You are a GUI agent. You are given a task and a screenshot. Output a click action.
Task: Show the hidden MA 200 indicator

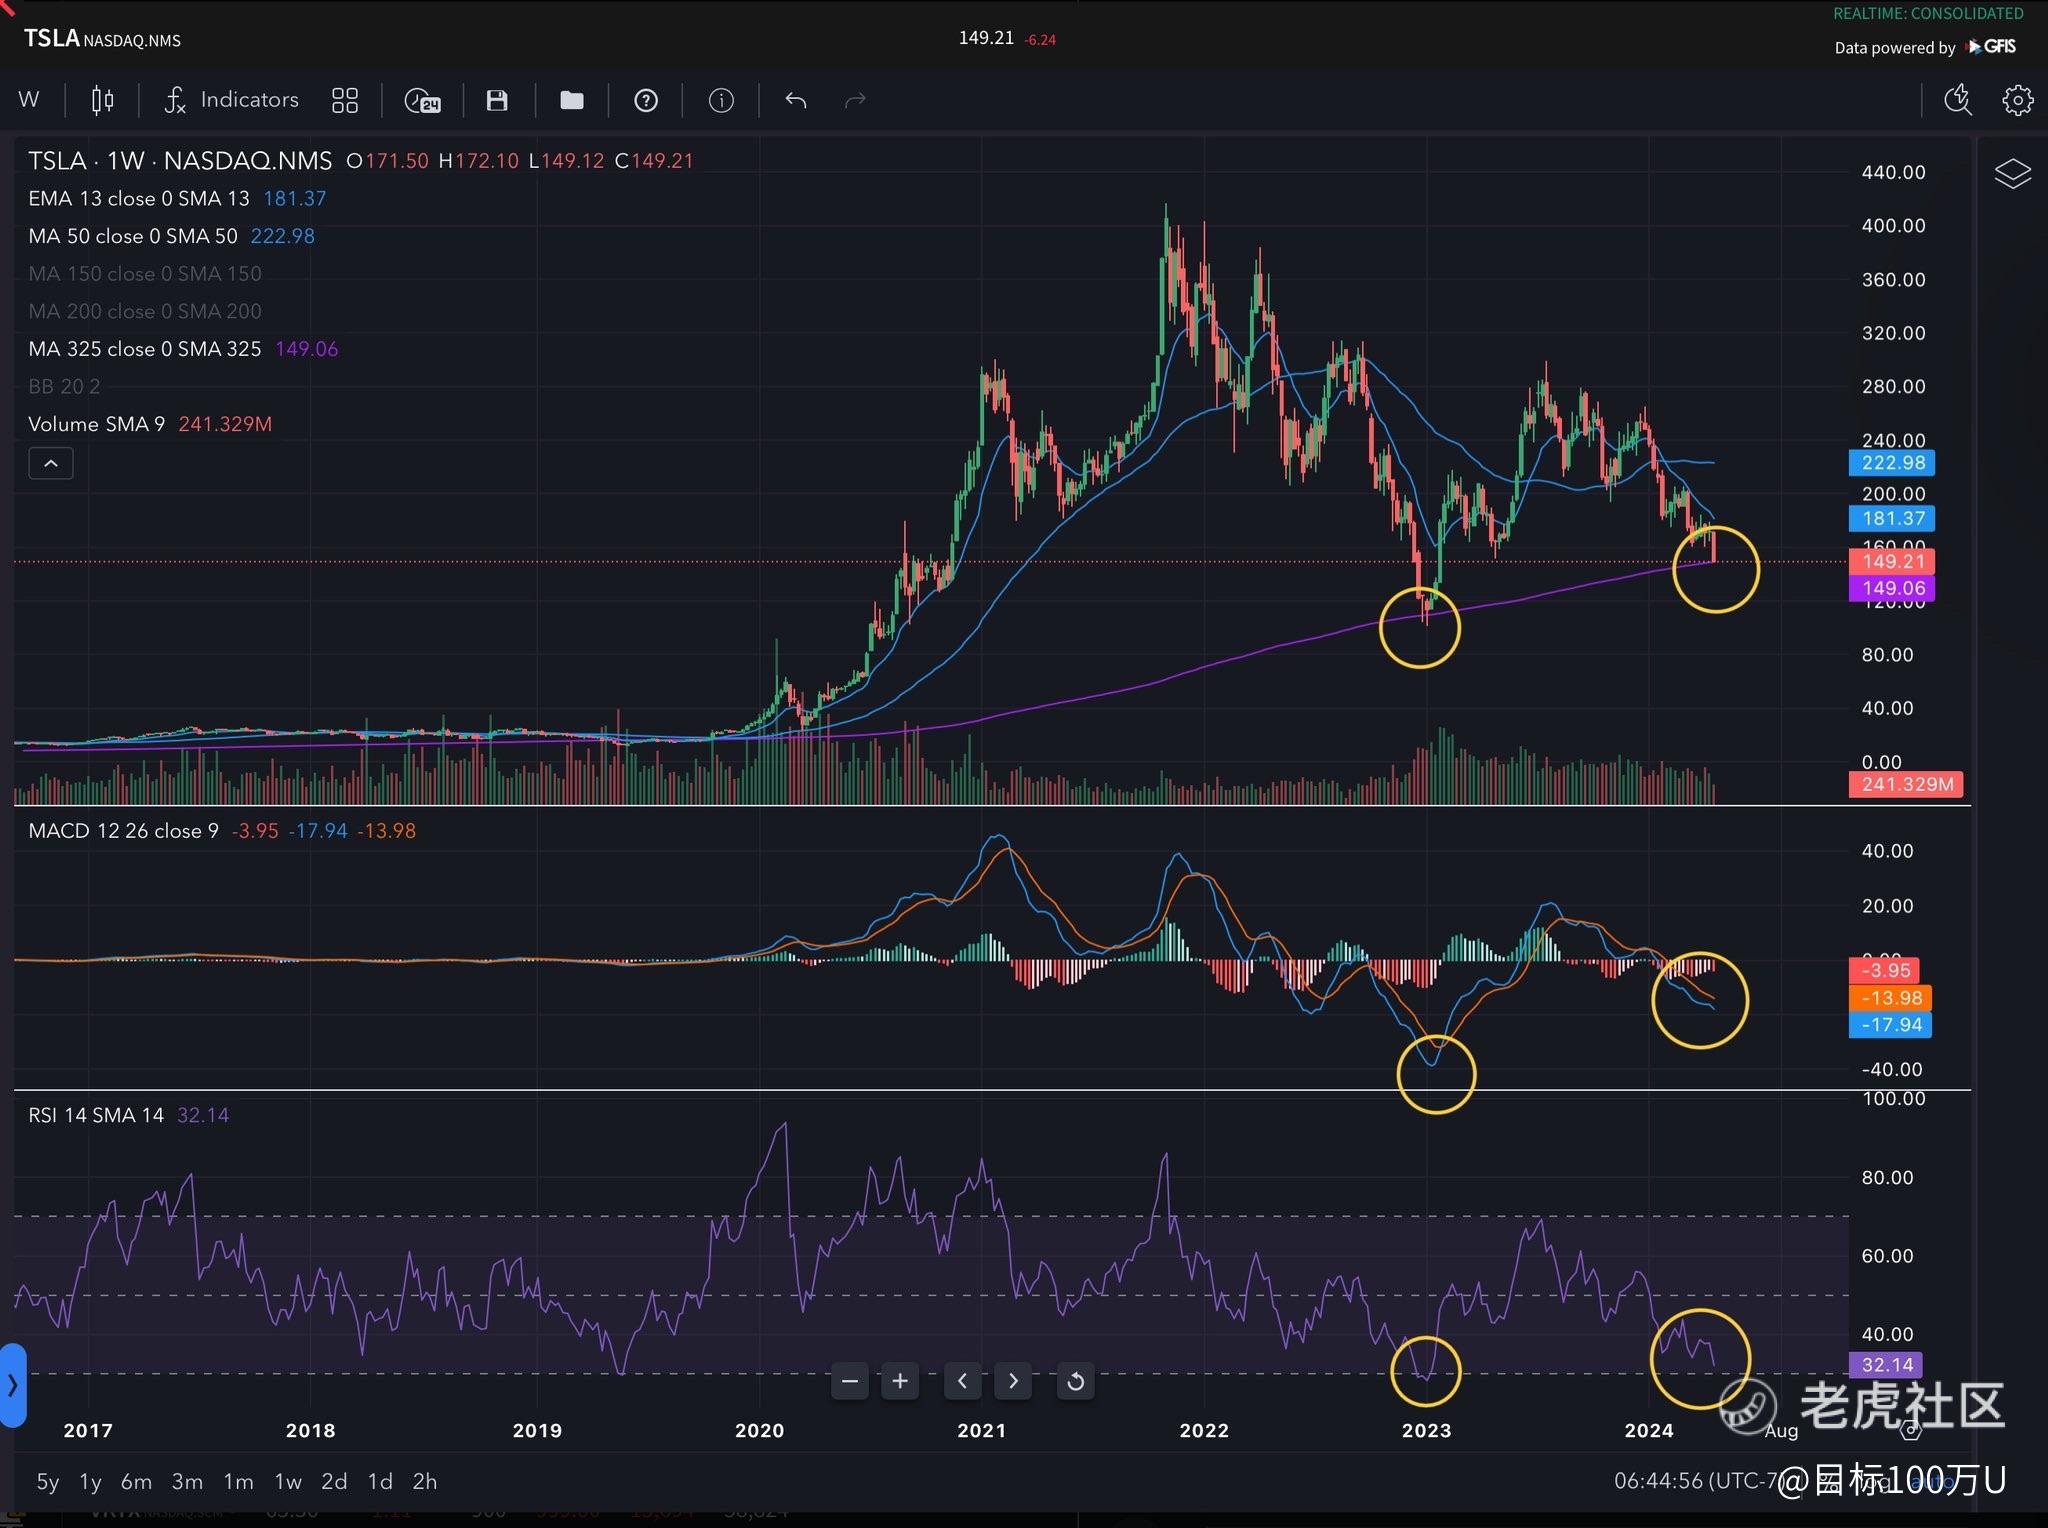pos(145,311)
